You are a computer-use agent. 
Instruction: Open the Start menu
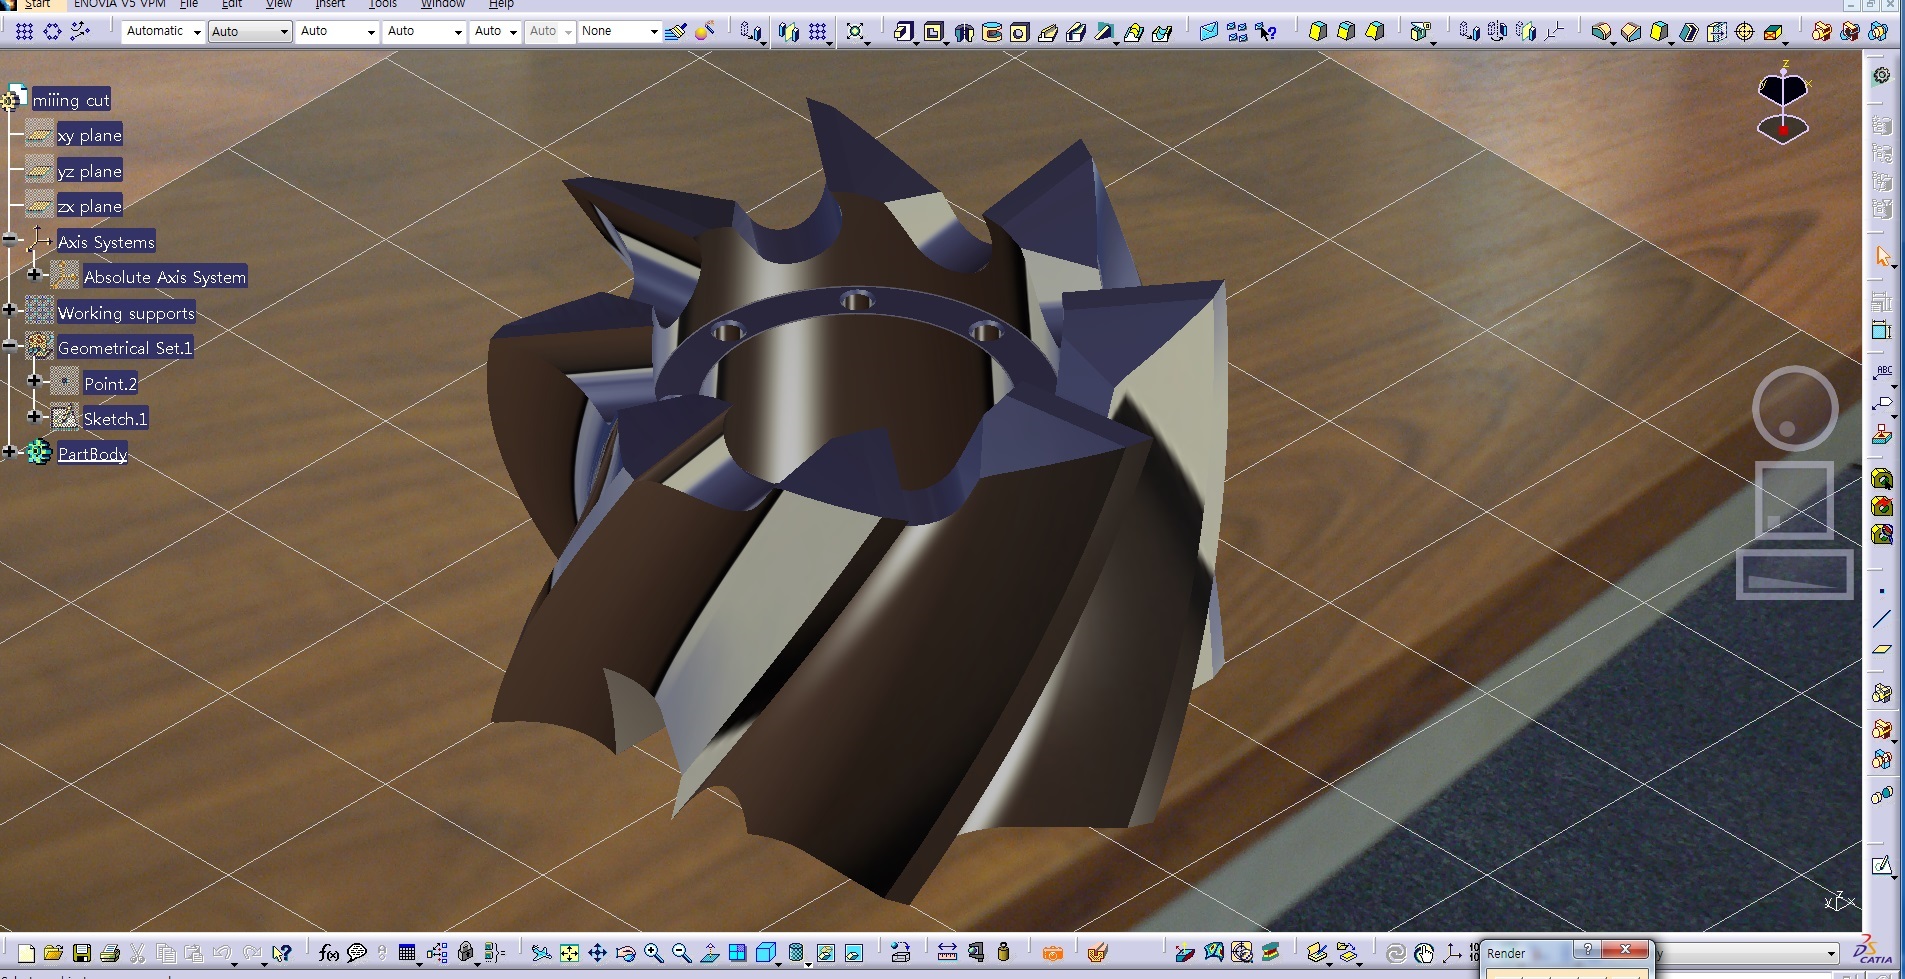[x=38, y=4]
